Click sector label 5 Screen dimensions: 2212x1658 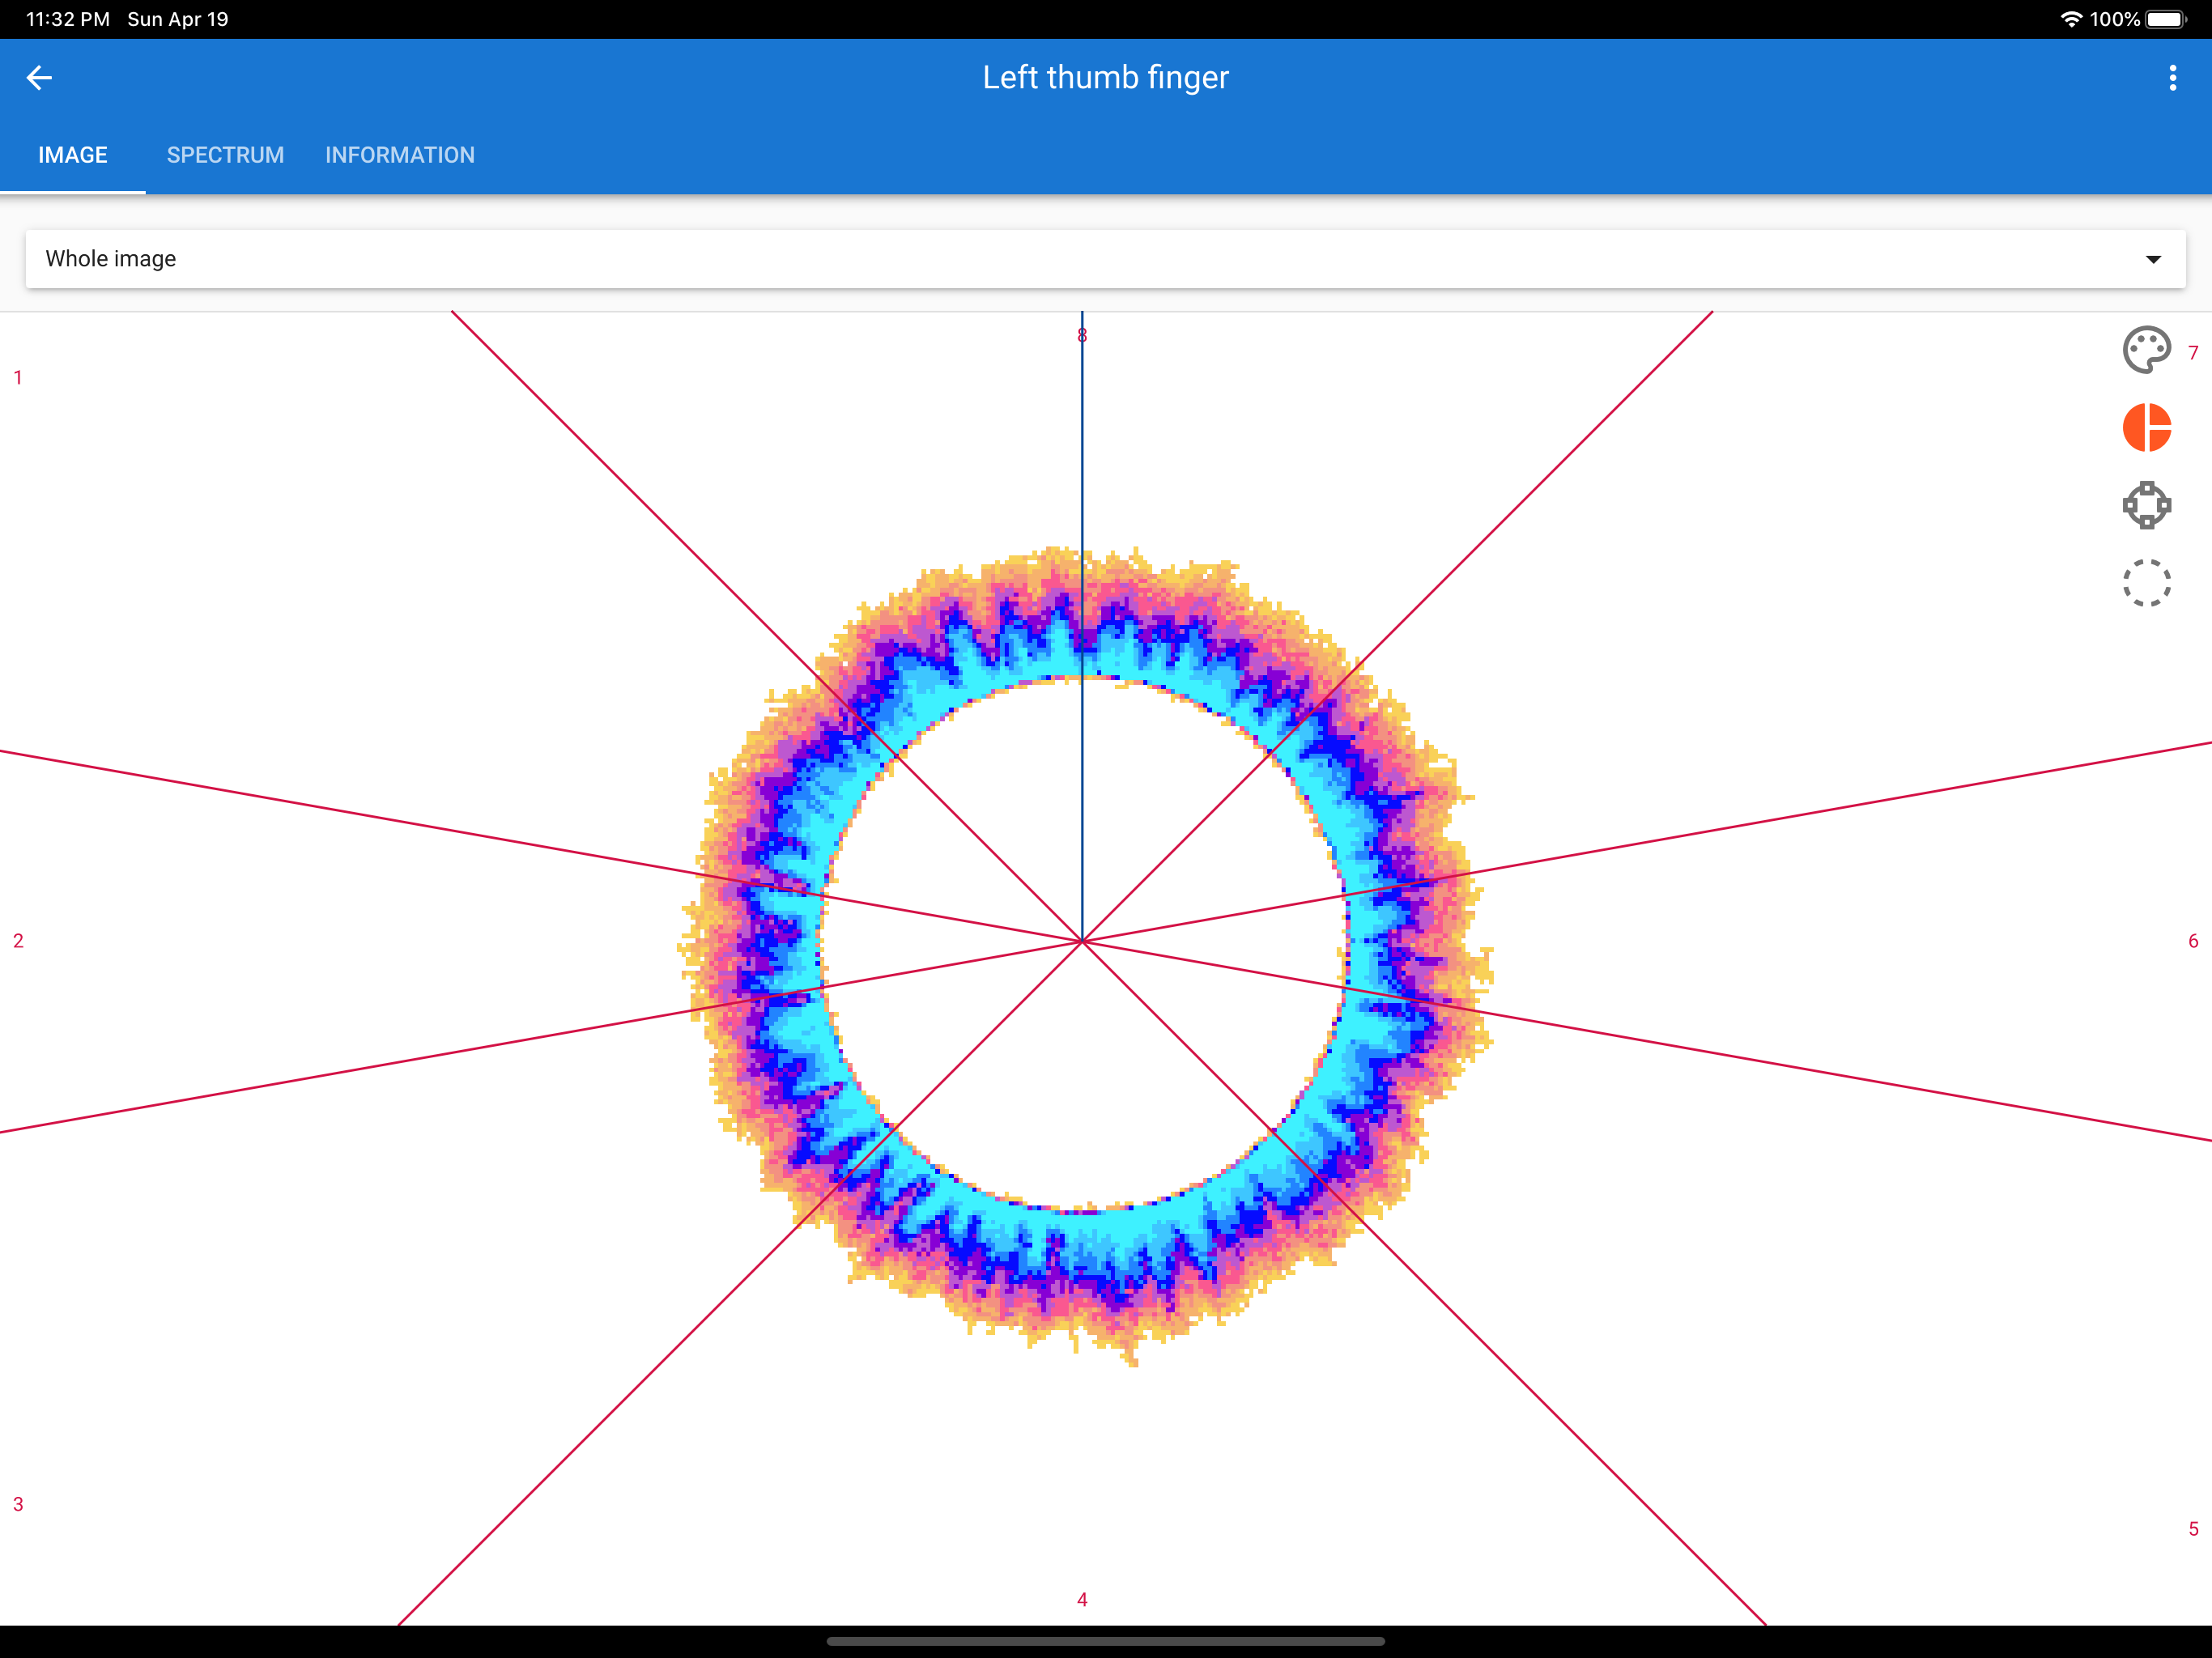click(2193, 1529)
